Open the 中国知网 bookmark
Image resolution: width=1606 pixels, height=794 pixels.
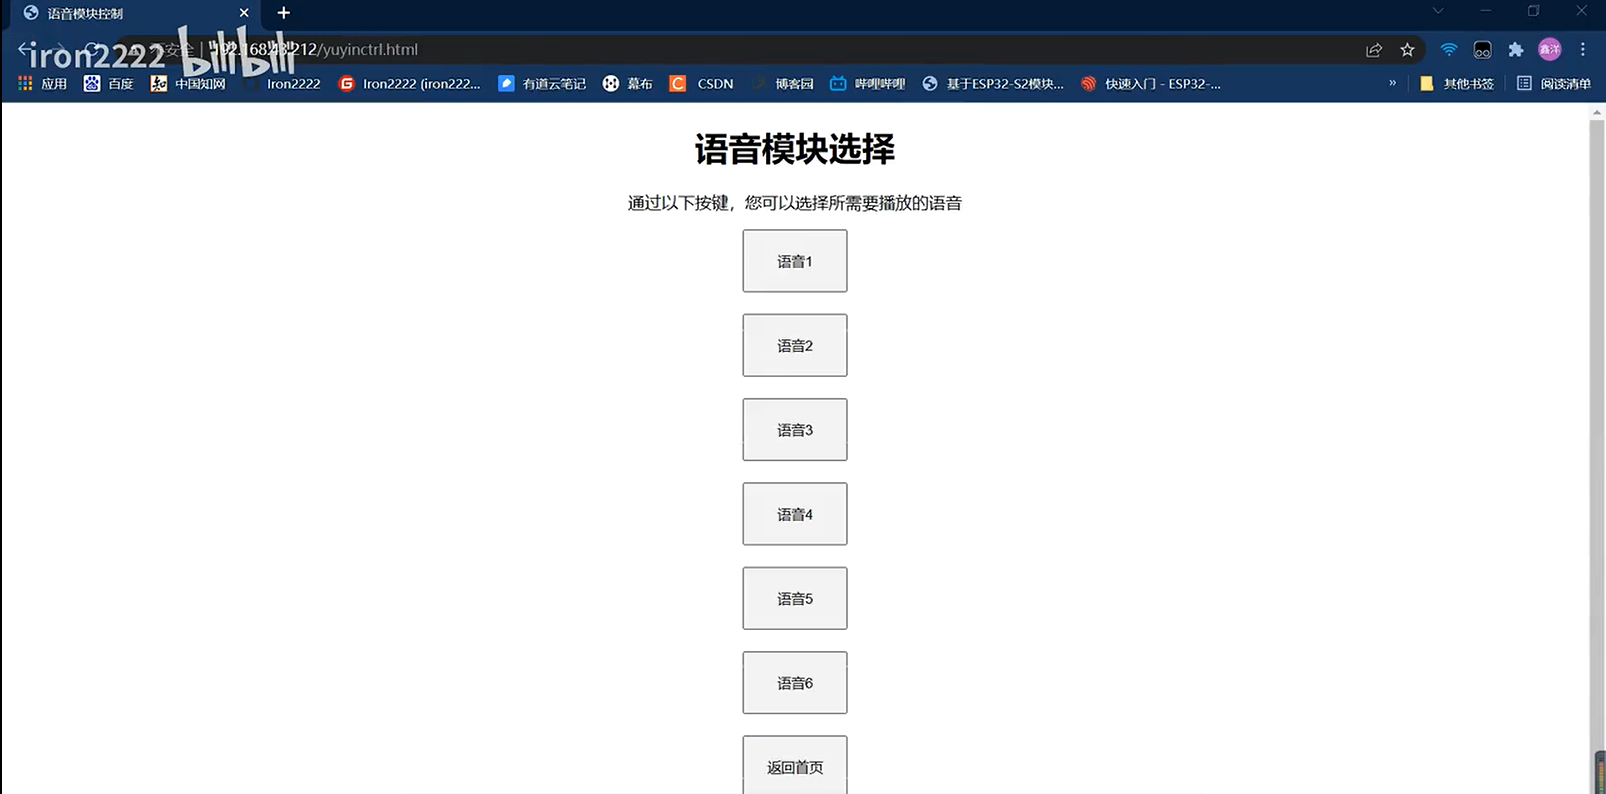click(x=188, y=84)
